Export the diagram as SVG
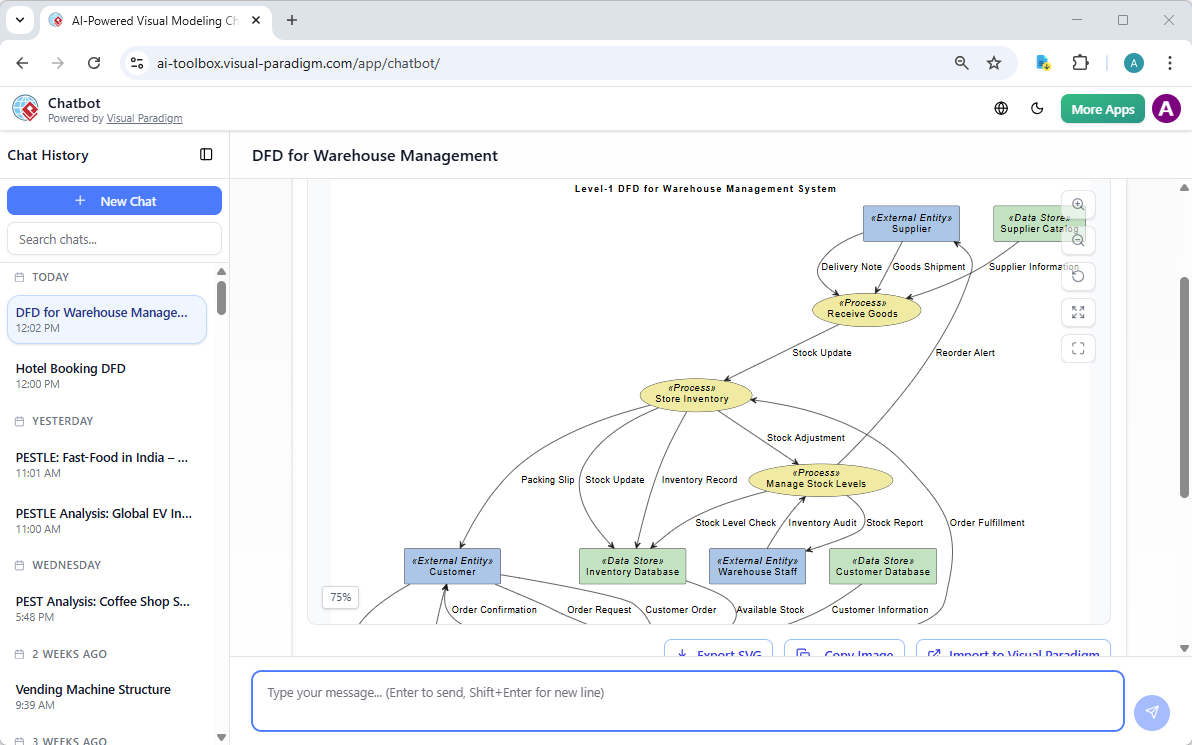 click(x=718, y=651)
